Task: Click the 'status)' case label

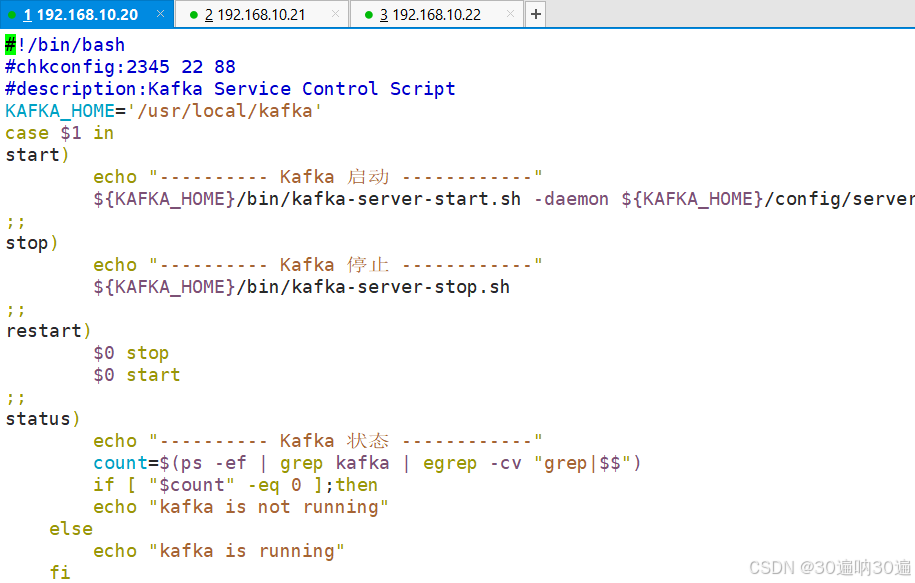Action: click(x=43, y=419)
